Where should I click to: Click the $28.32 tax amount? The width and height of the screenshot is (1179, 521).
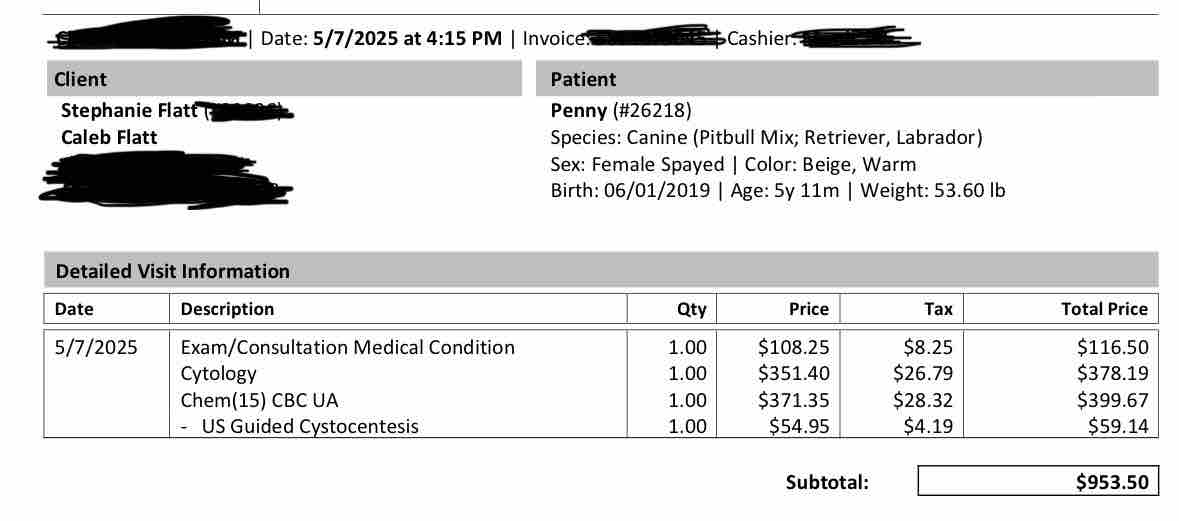pos(923,400)
